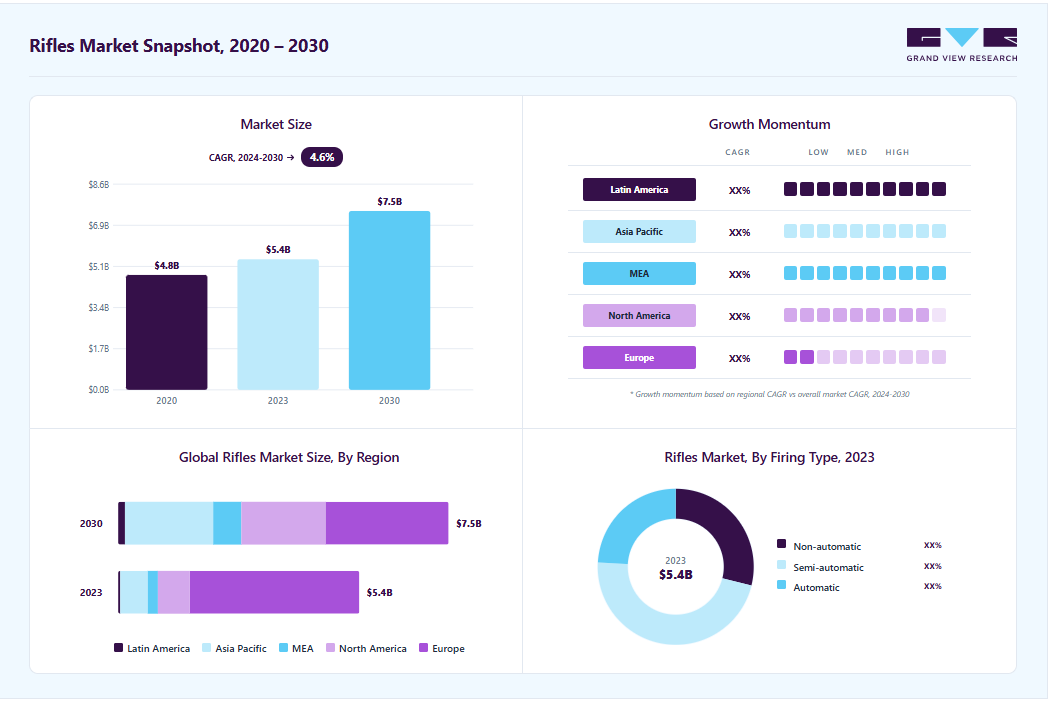Click the Automatic XX% value
Viewport: 1052px width, 701px height.
click(933, 586)
